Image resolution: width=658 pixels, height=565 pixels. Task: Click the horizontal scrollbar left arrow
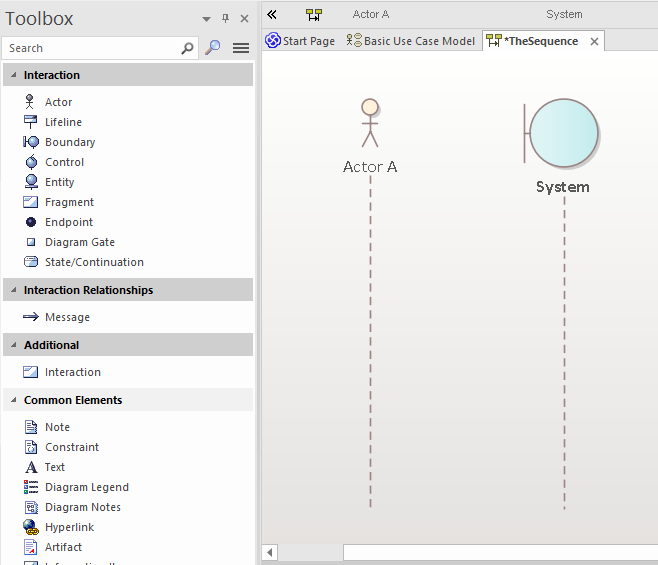coord(270,552)
